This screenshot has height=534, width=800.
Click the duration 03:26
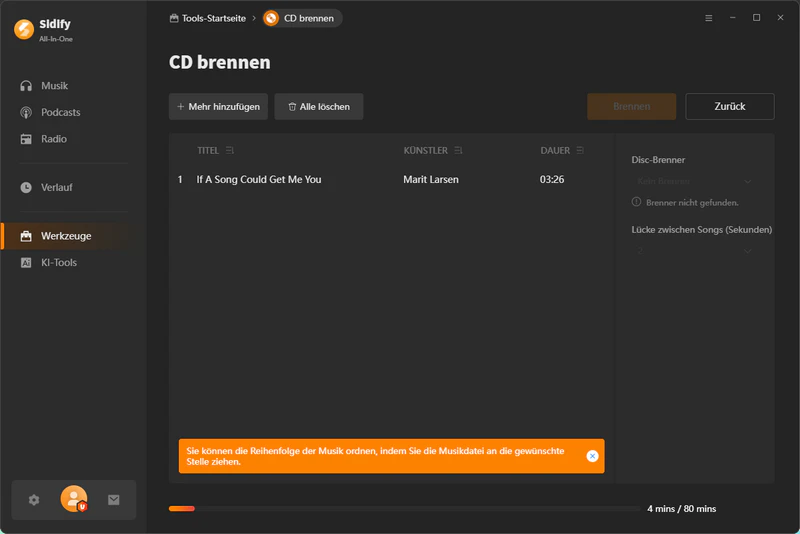552,180
